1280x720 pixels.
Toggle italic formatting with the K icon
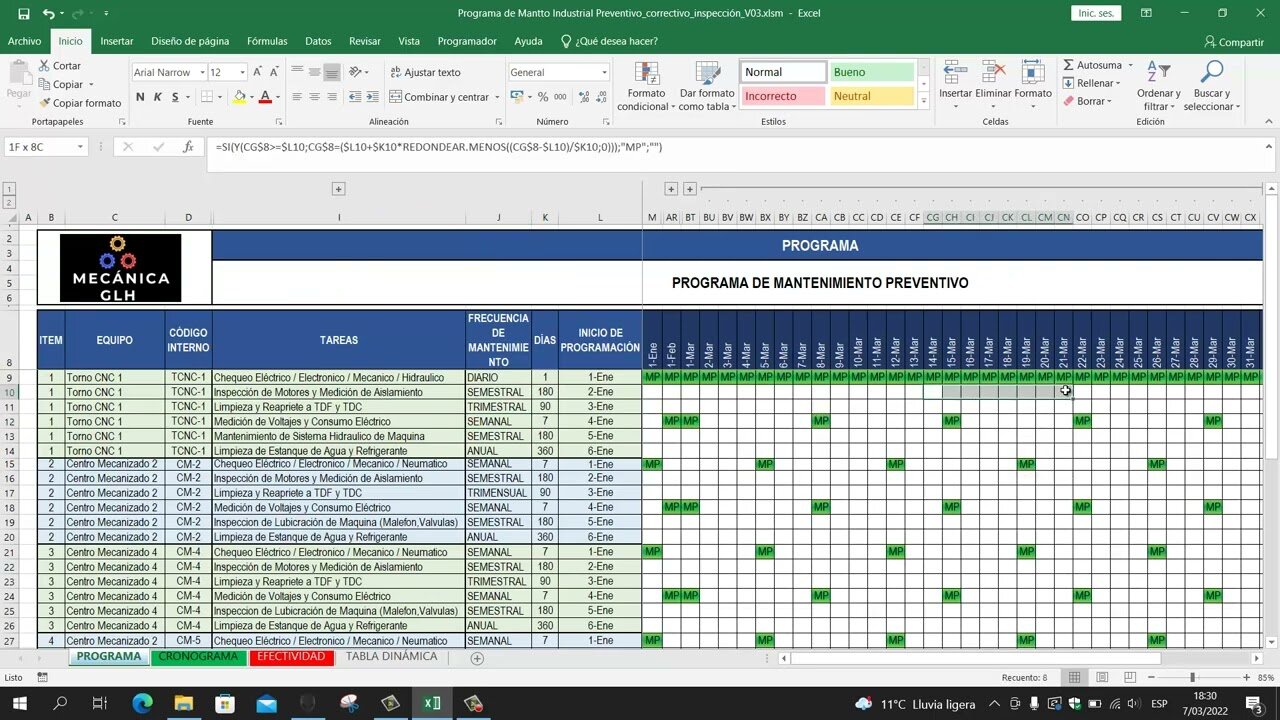[157, 97]
